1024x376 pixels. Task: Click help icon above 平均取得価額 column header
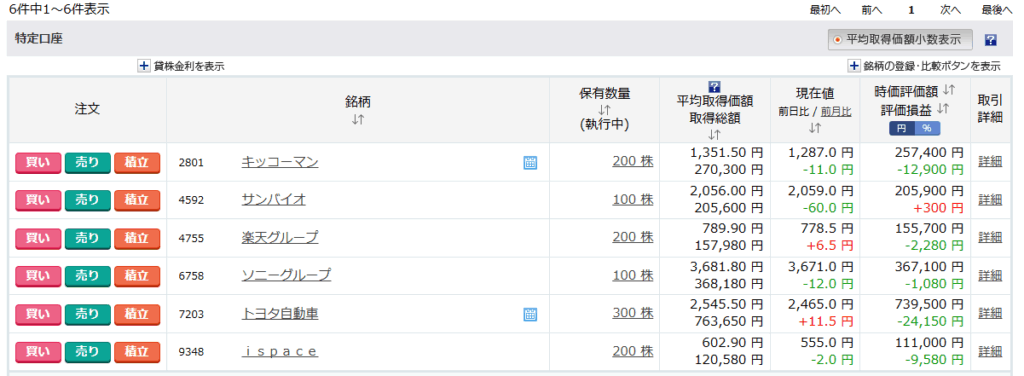tap(714, 86)
